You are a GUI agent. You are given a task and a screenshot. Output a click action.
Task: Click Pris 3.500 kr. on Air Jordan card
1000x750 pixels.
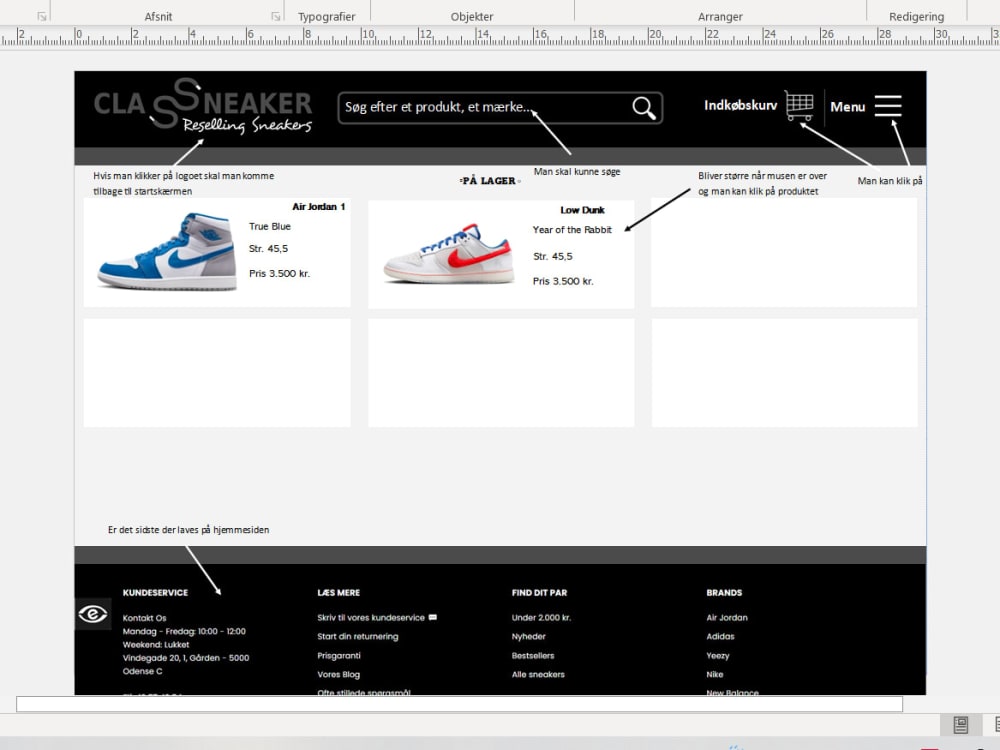pos(279,274)
